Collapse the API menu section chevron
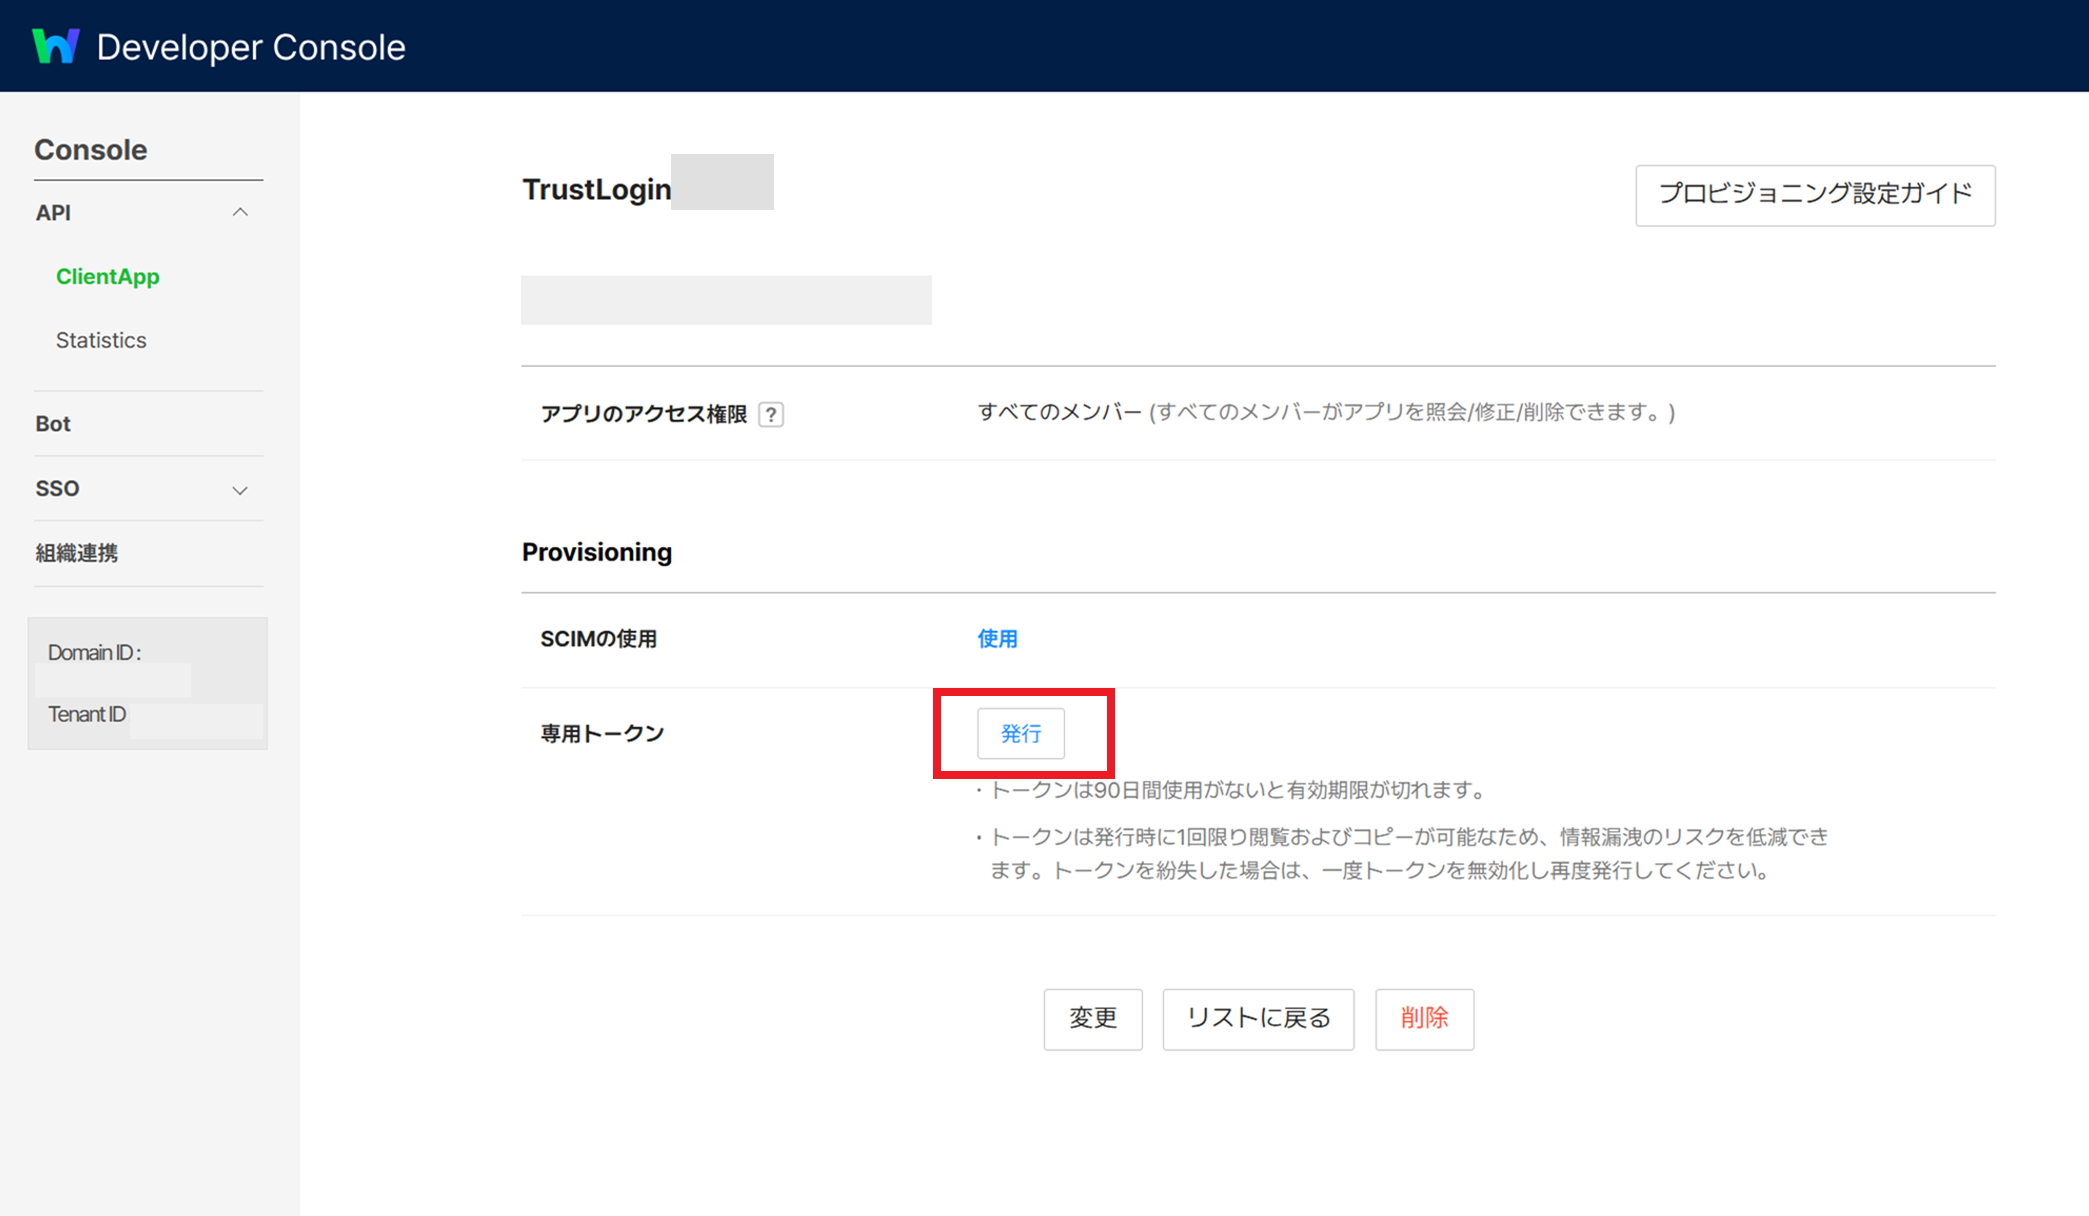2089x1216 pixels. click(240, 212)
